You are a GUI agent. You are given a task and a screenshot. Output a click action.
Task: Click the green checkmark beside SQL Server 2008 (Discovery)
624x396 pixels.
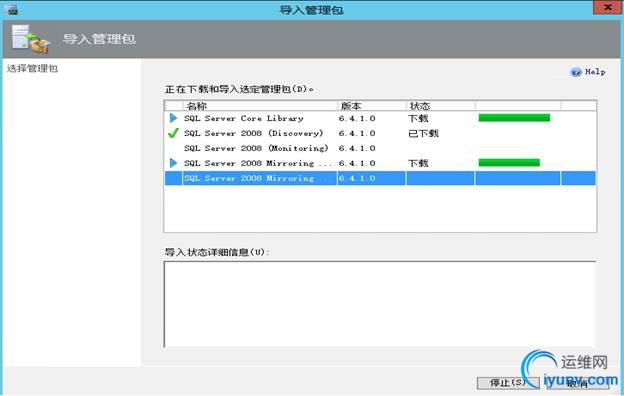[x=173, y=133]
